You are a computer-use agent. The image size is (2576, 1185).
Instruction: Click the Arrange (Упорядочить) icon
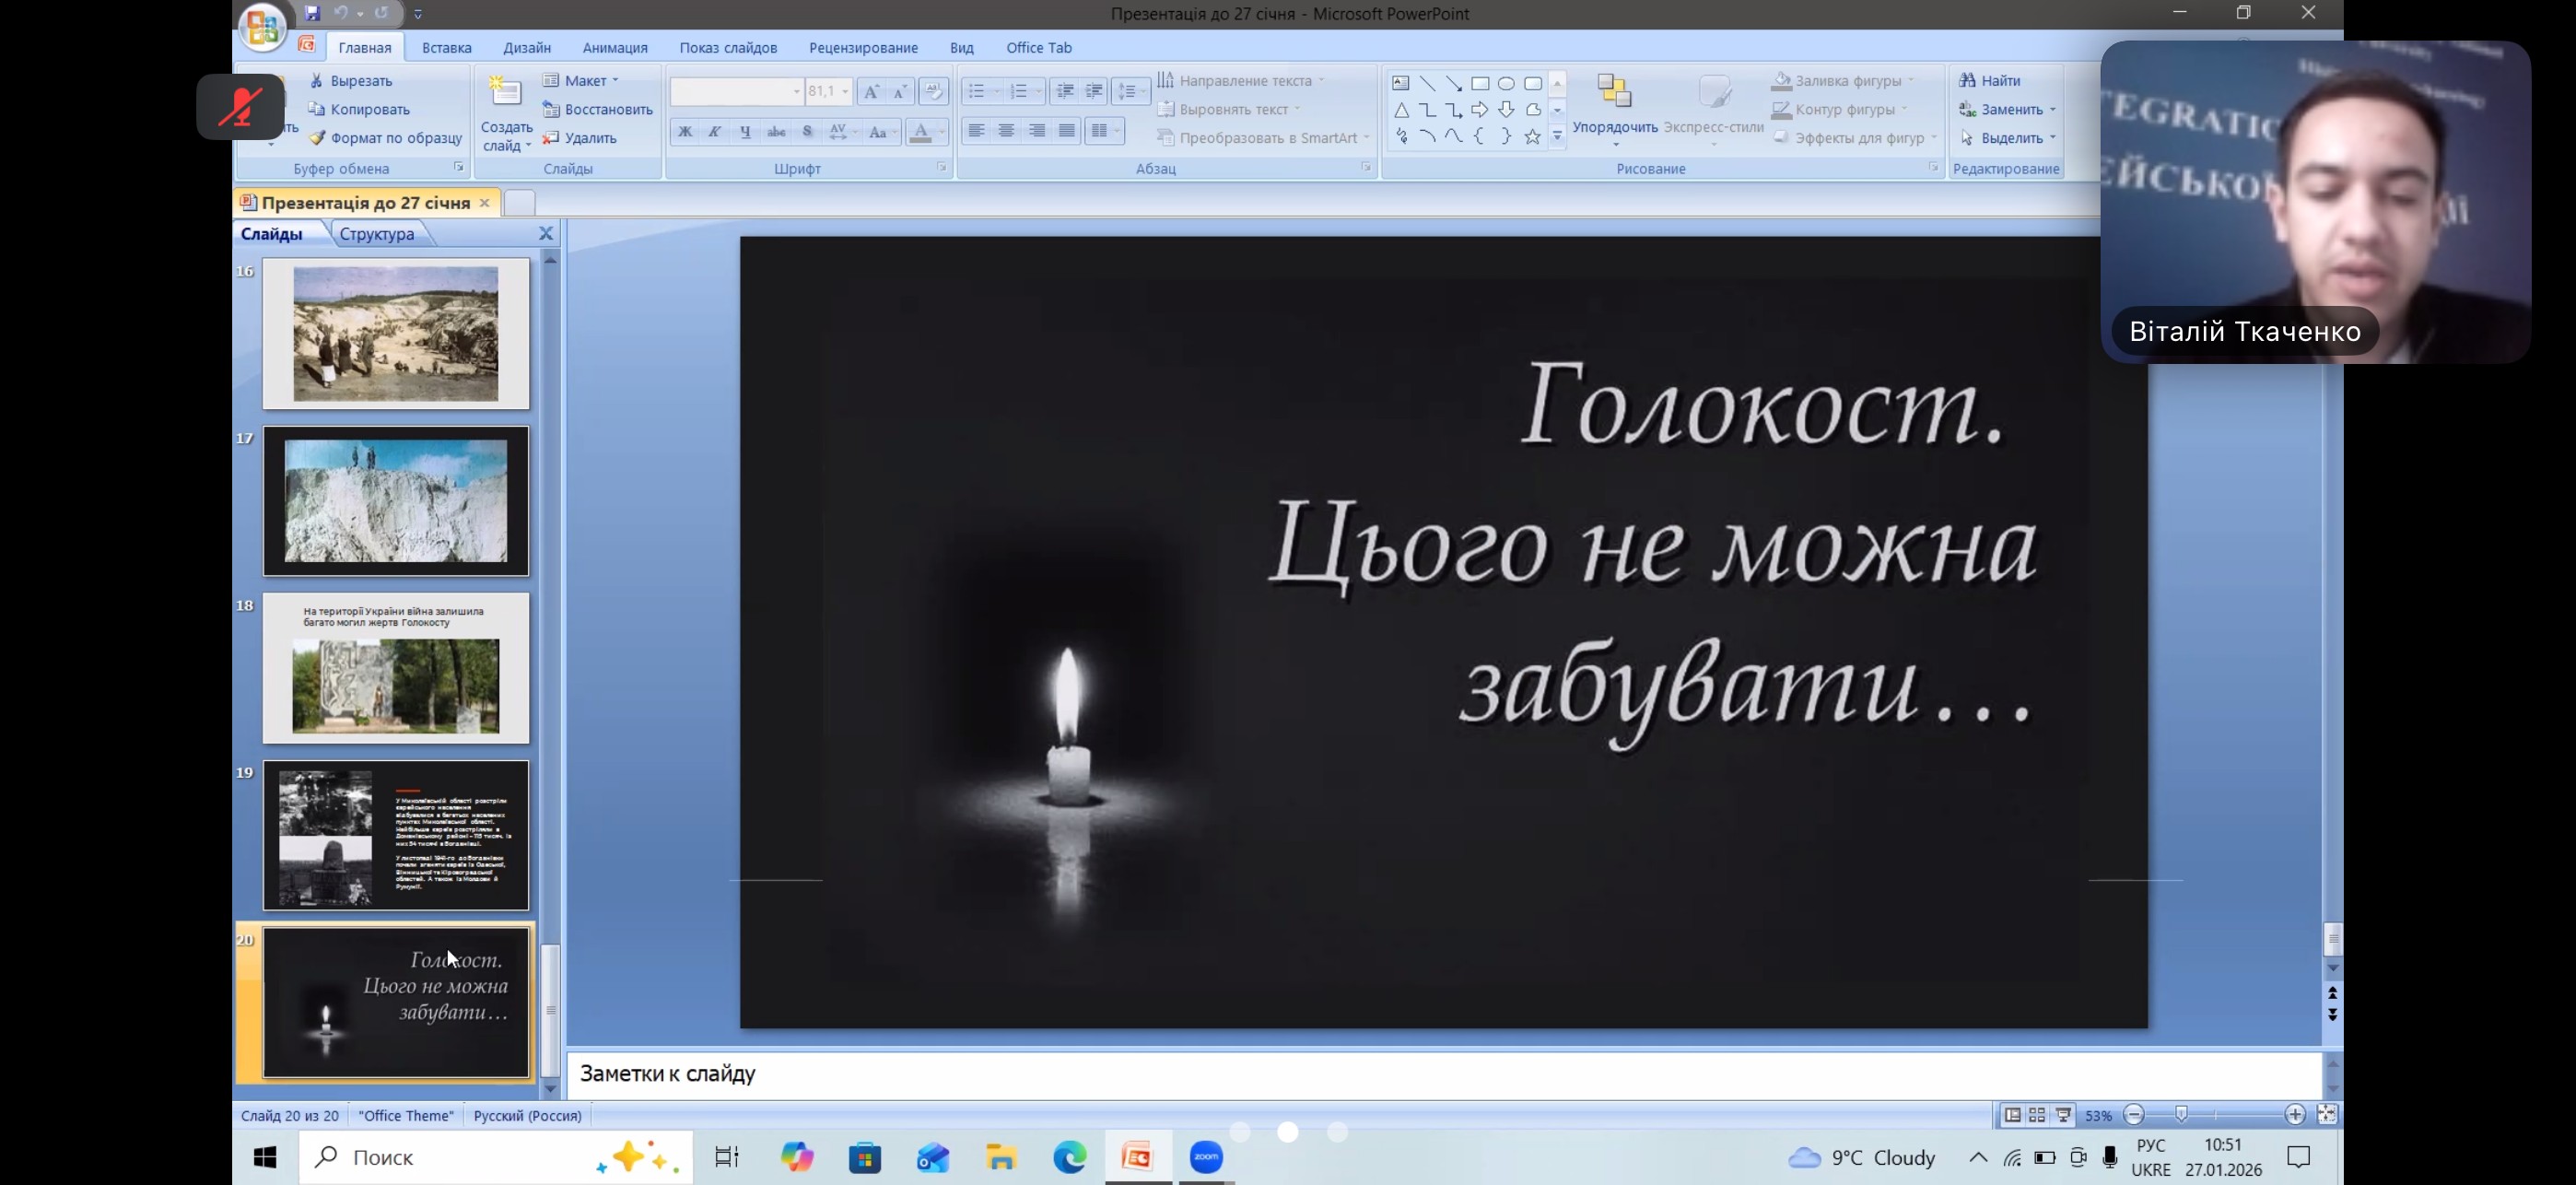pyautogui.click(x=1614, y=91)
